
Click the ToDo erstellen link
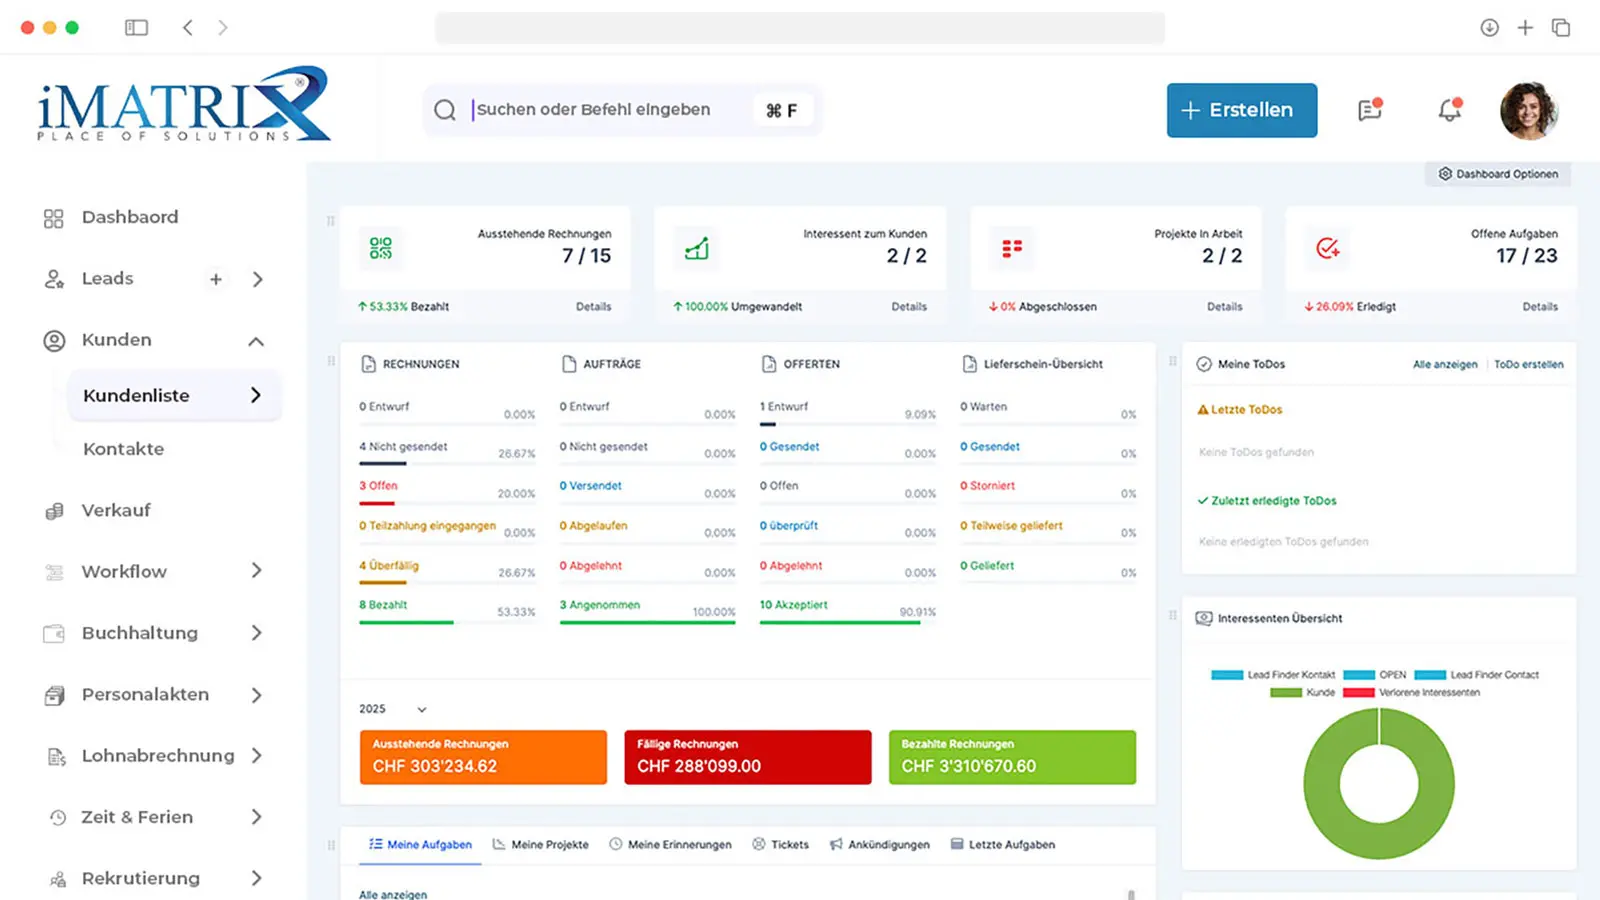(x=1528, y=364)
